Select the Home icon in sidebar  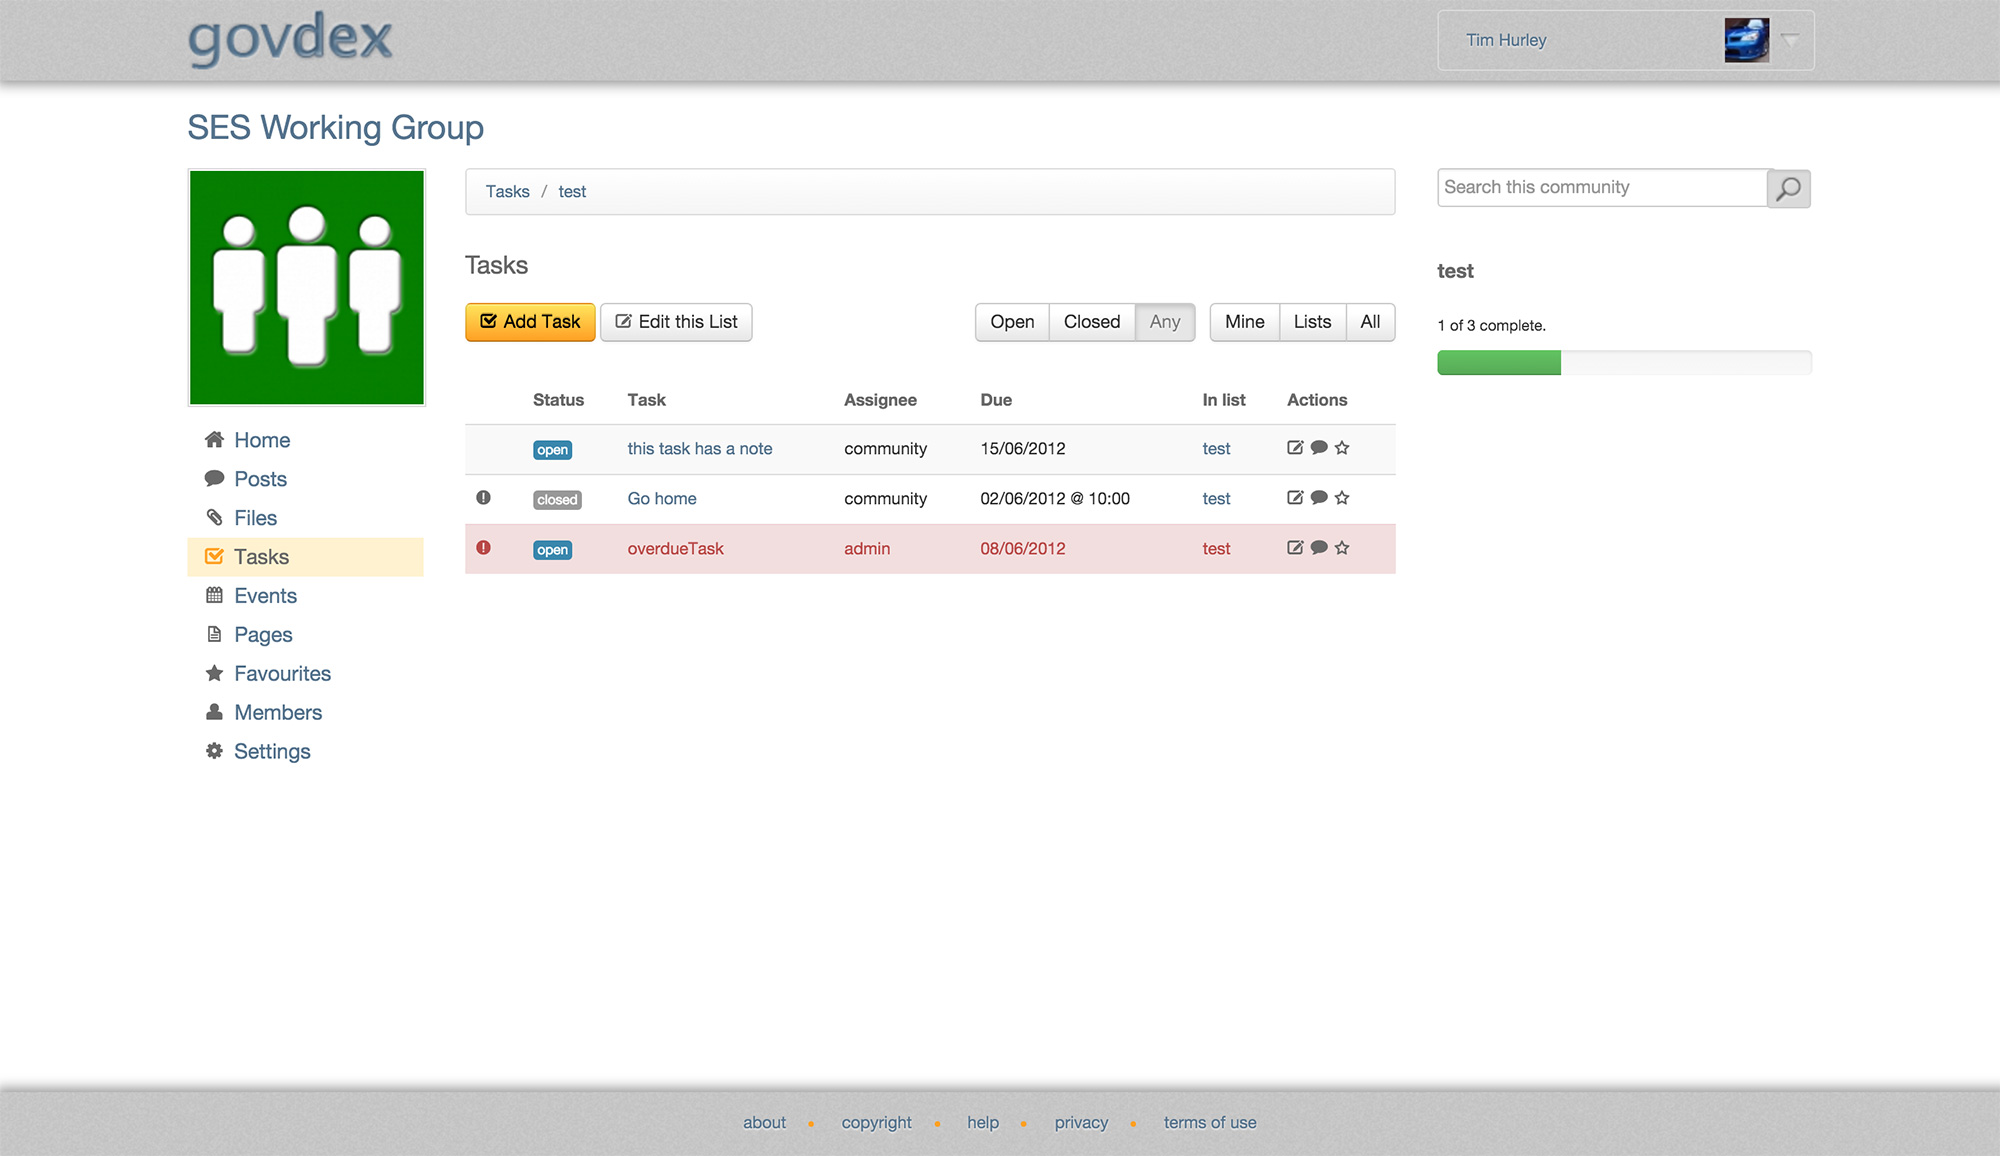[x=214, y=439]
